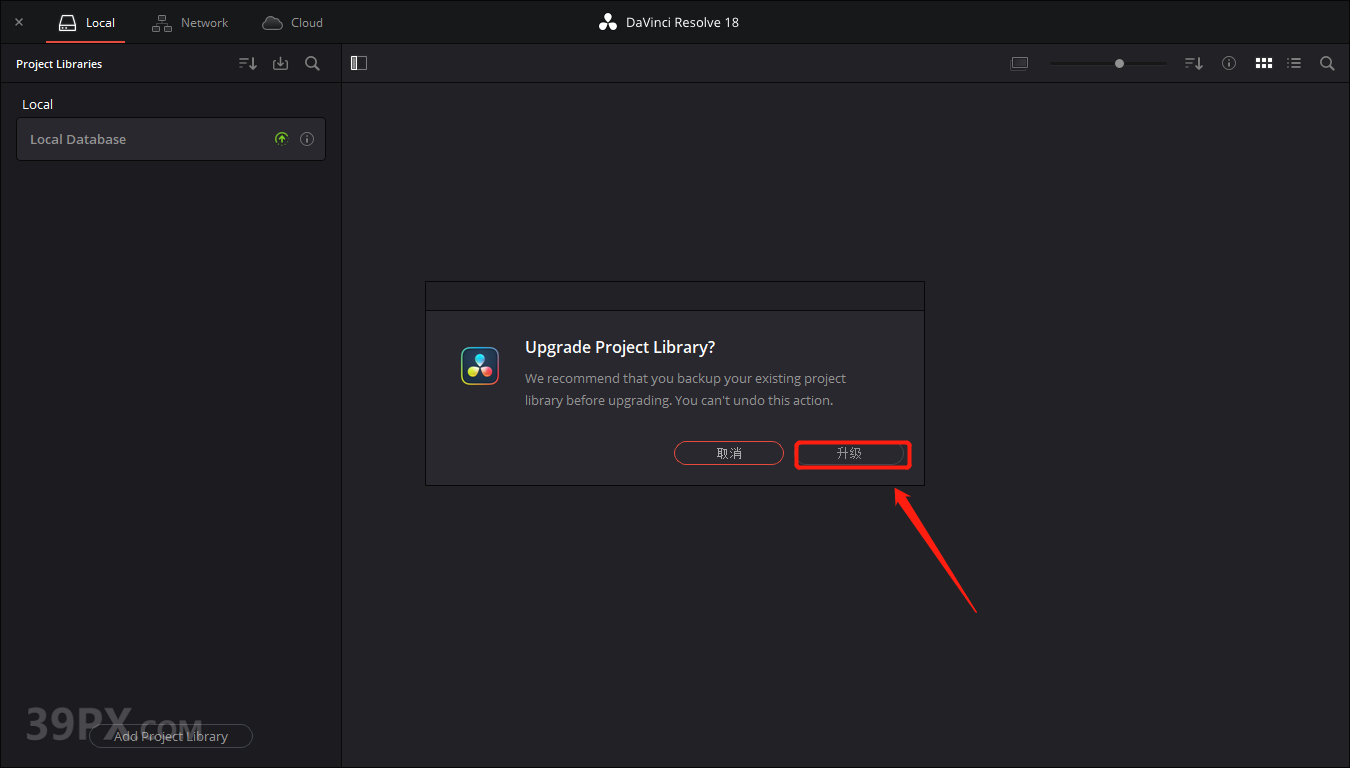Image resolution: width=1350 pixels, height=768 pixels.
Task: Click the DaVinci Resolve logo in the dialog
Action: point(480,366)
